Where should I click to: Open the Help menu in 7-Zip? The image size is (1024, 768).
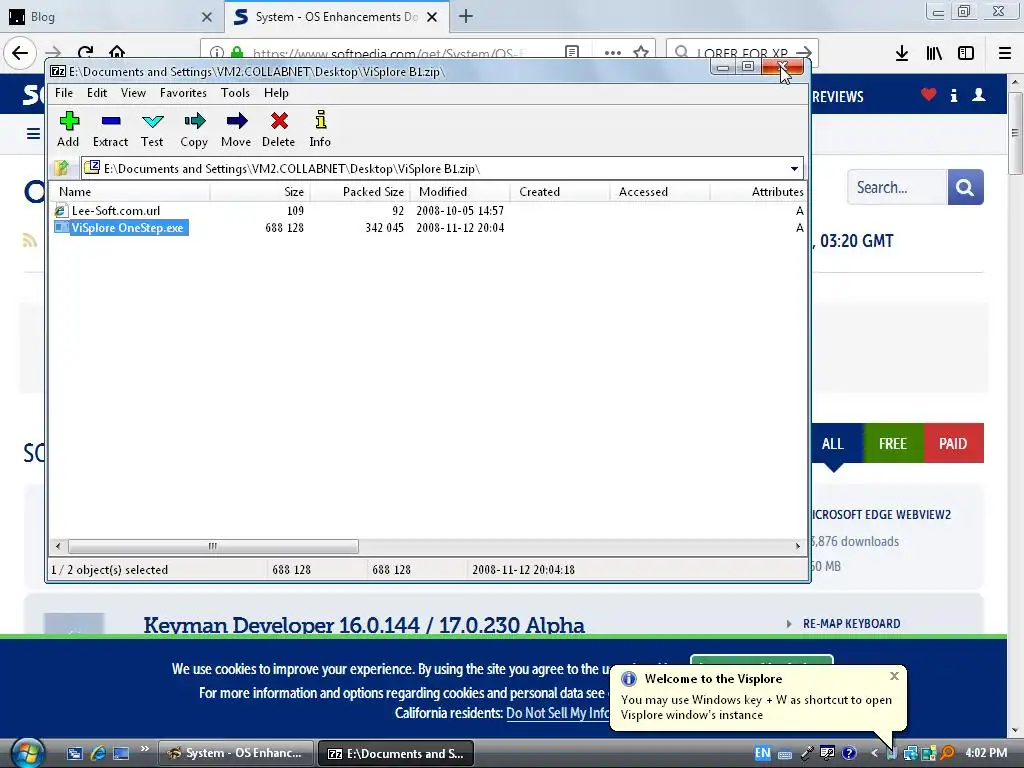tap(276, 93)
